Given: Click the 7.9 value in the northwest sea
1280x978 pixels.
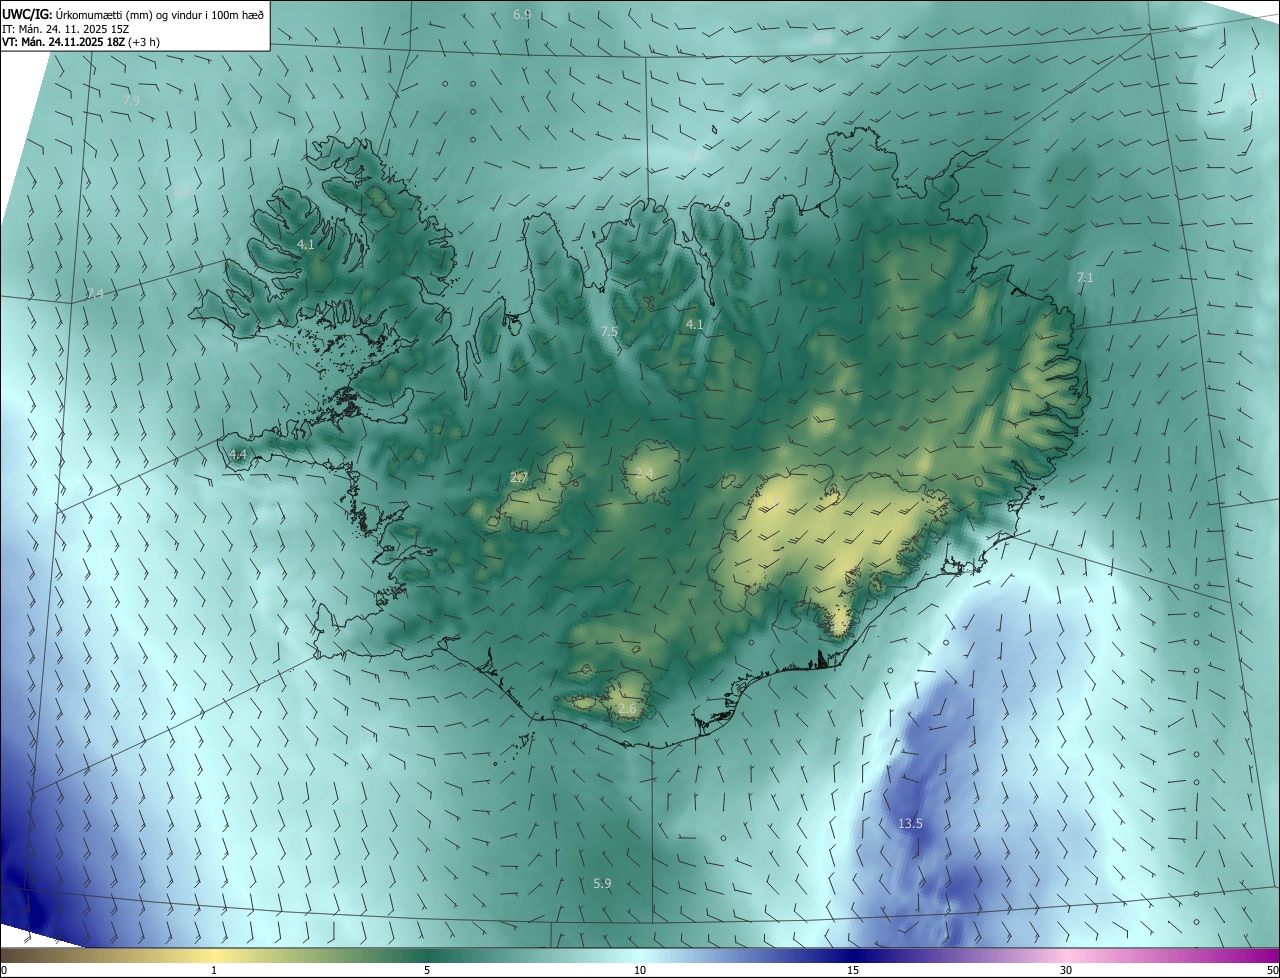Looking at the screenshot, I should tap(131, 101).
